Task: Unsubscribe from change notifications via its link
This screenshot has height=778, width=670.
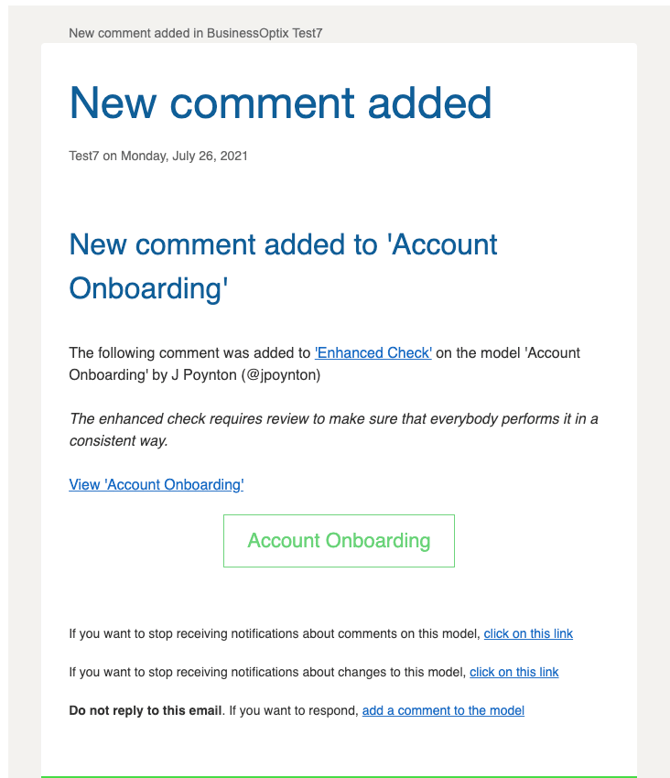Action: [x=514, y=672]
